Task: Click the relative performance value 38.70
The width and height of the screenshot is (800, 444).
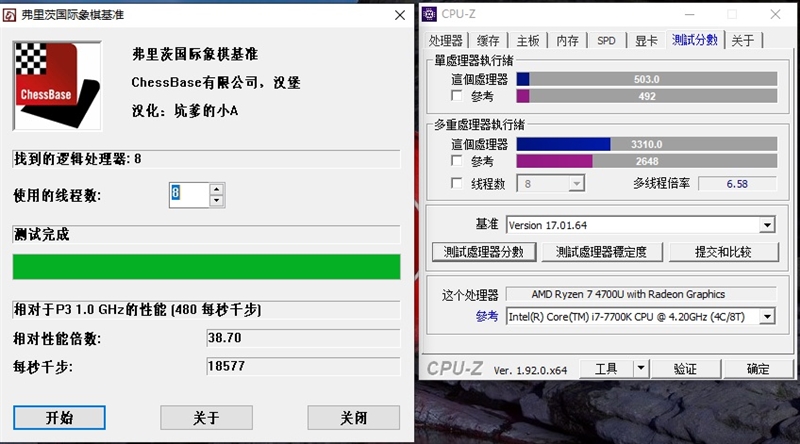Action: pos(303,338)
